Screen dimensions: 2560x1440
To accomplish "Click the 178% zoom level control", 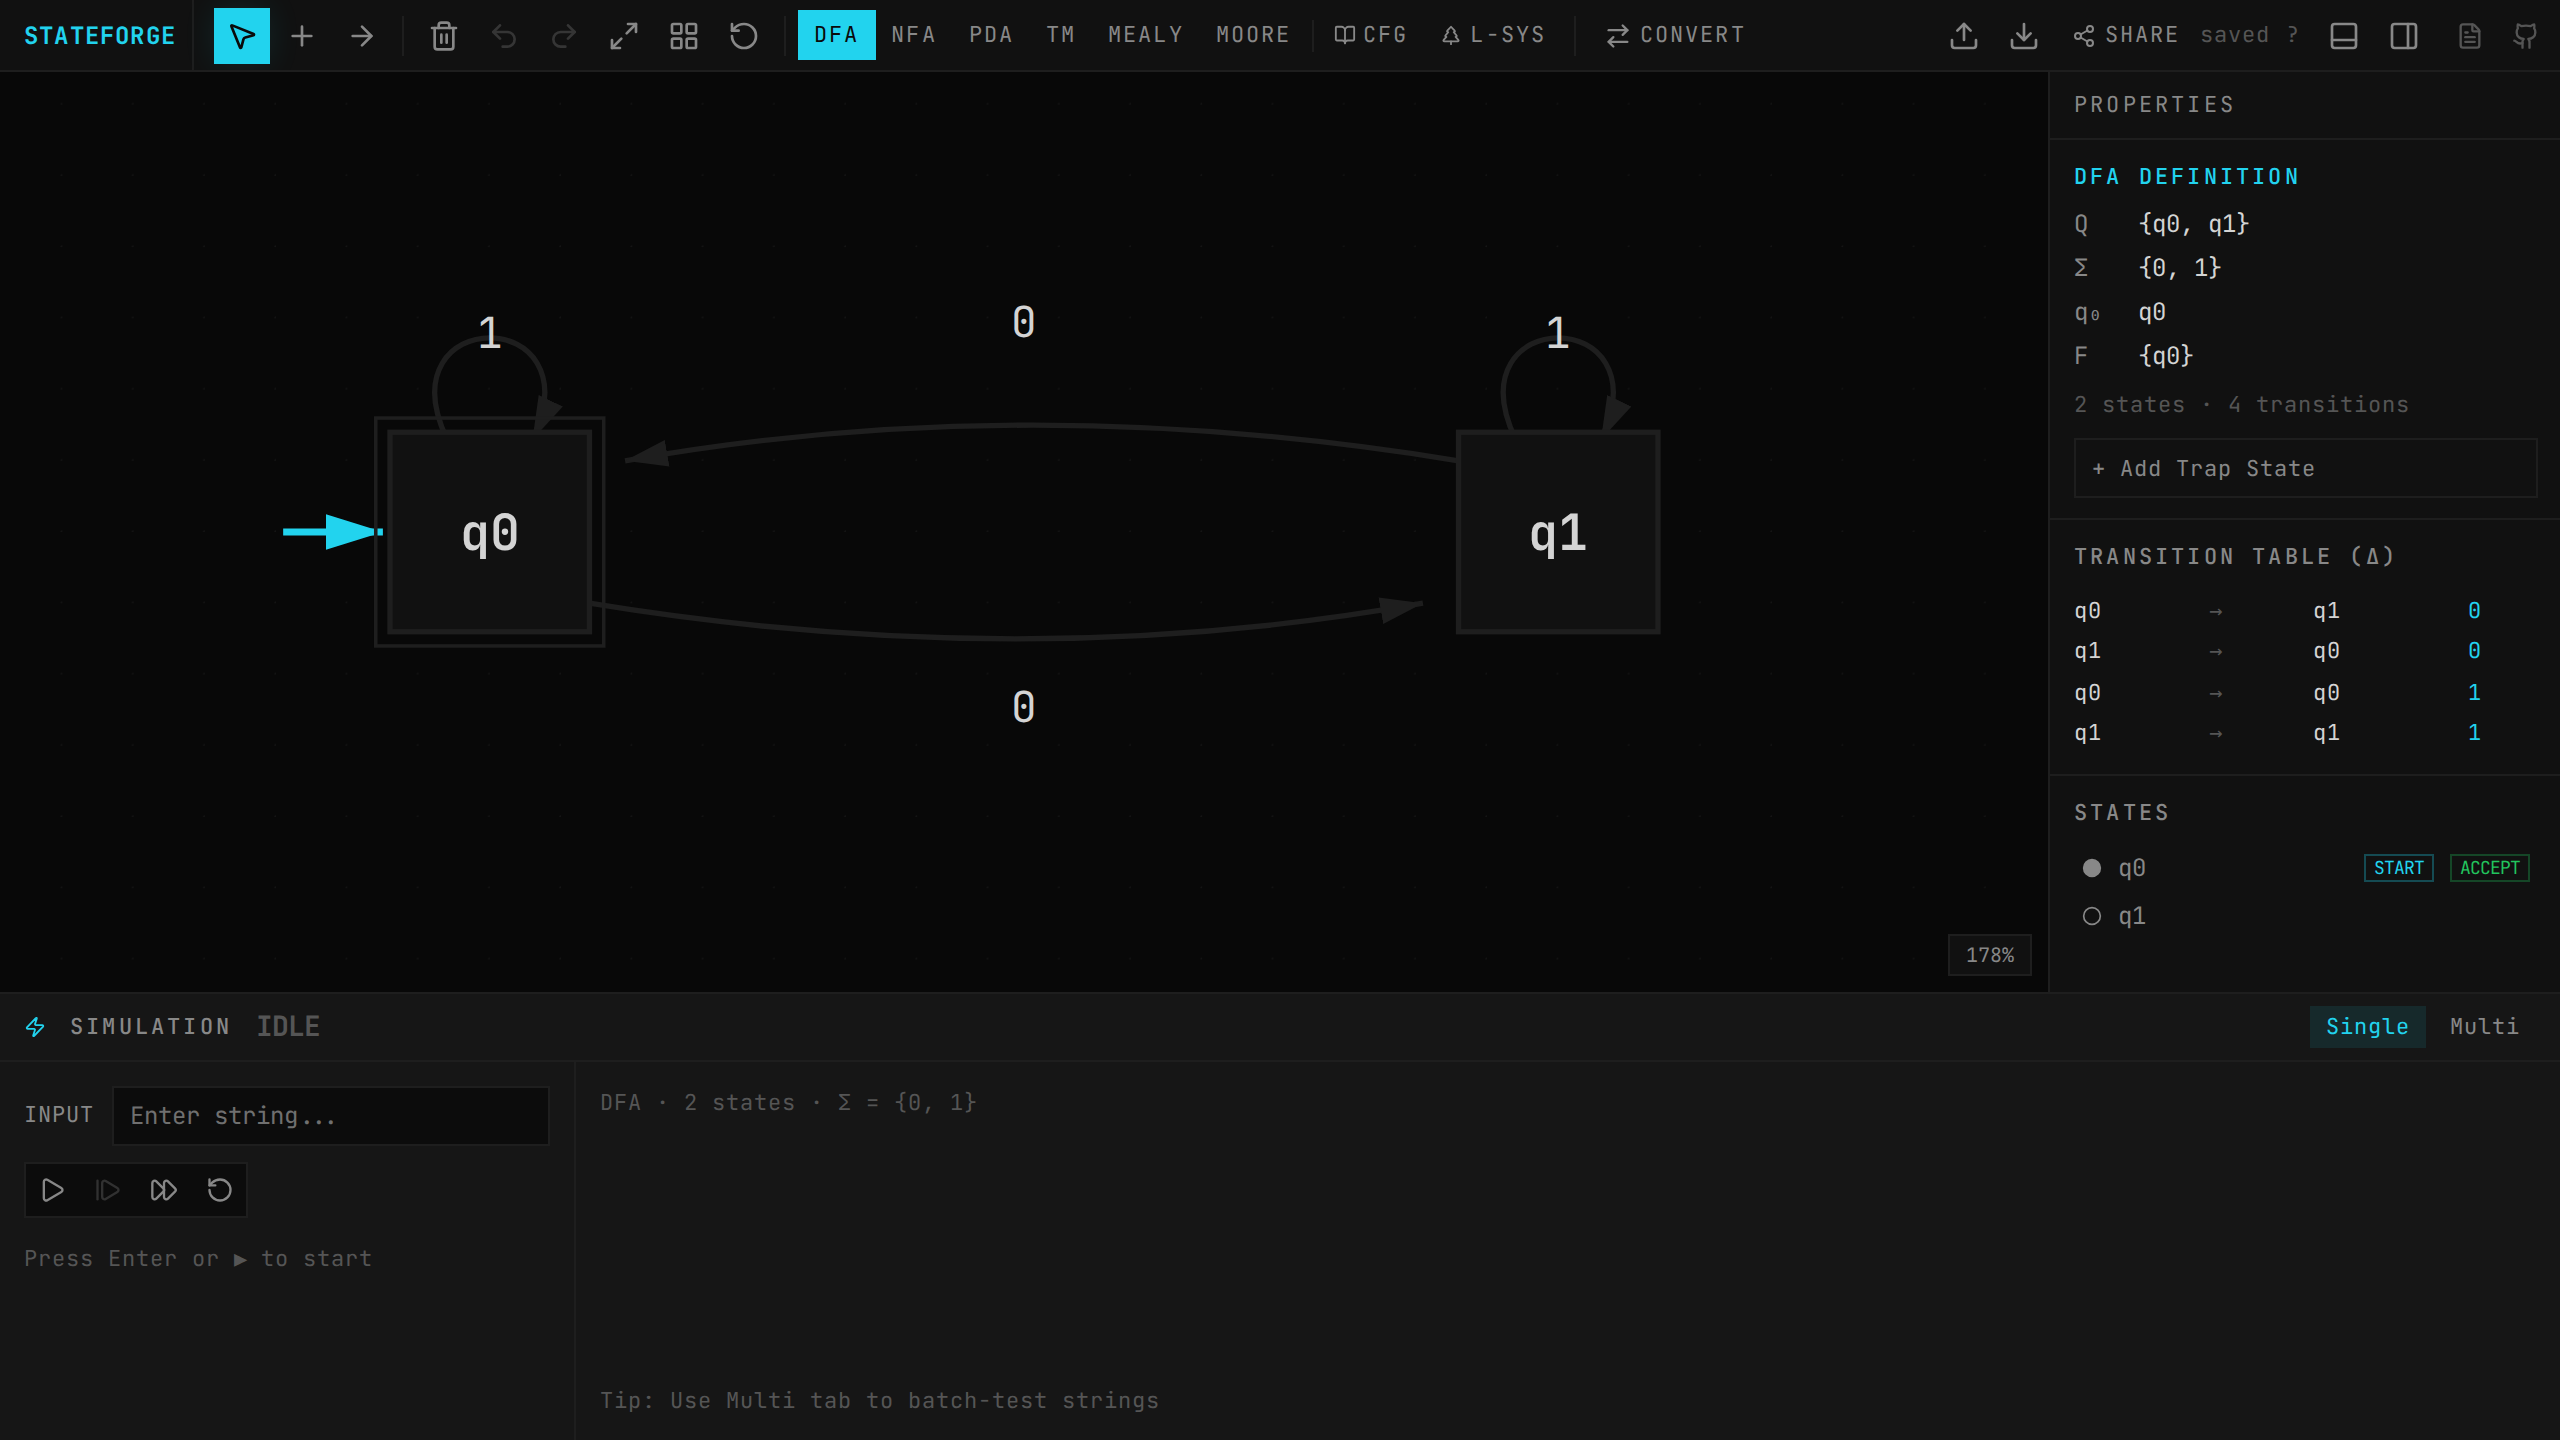I will 1989,955.
